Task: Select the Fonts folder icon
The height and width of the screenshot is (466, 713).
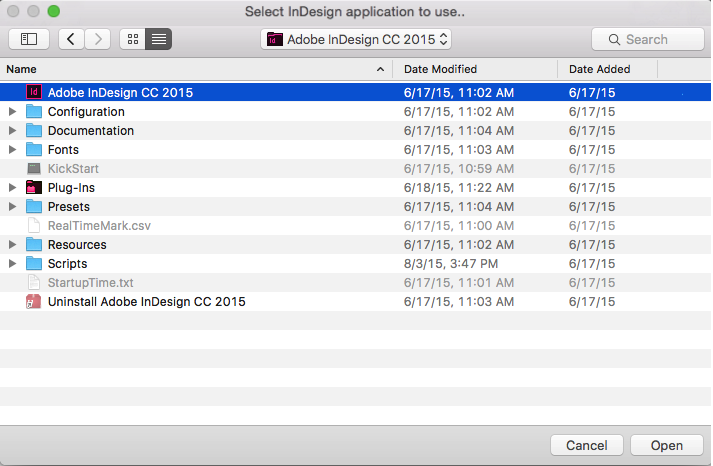Action: pos(34,149)
